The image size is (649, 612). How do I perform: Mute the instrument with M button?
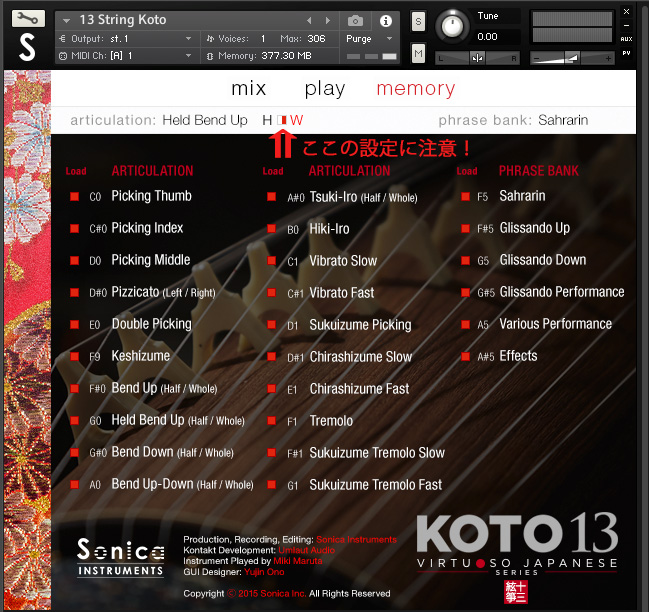pyautogui.click(x=418, y=53)
